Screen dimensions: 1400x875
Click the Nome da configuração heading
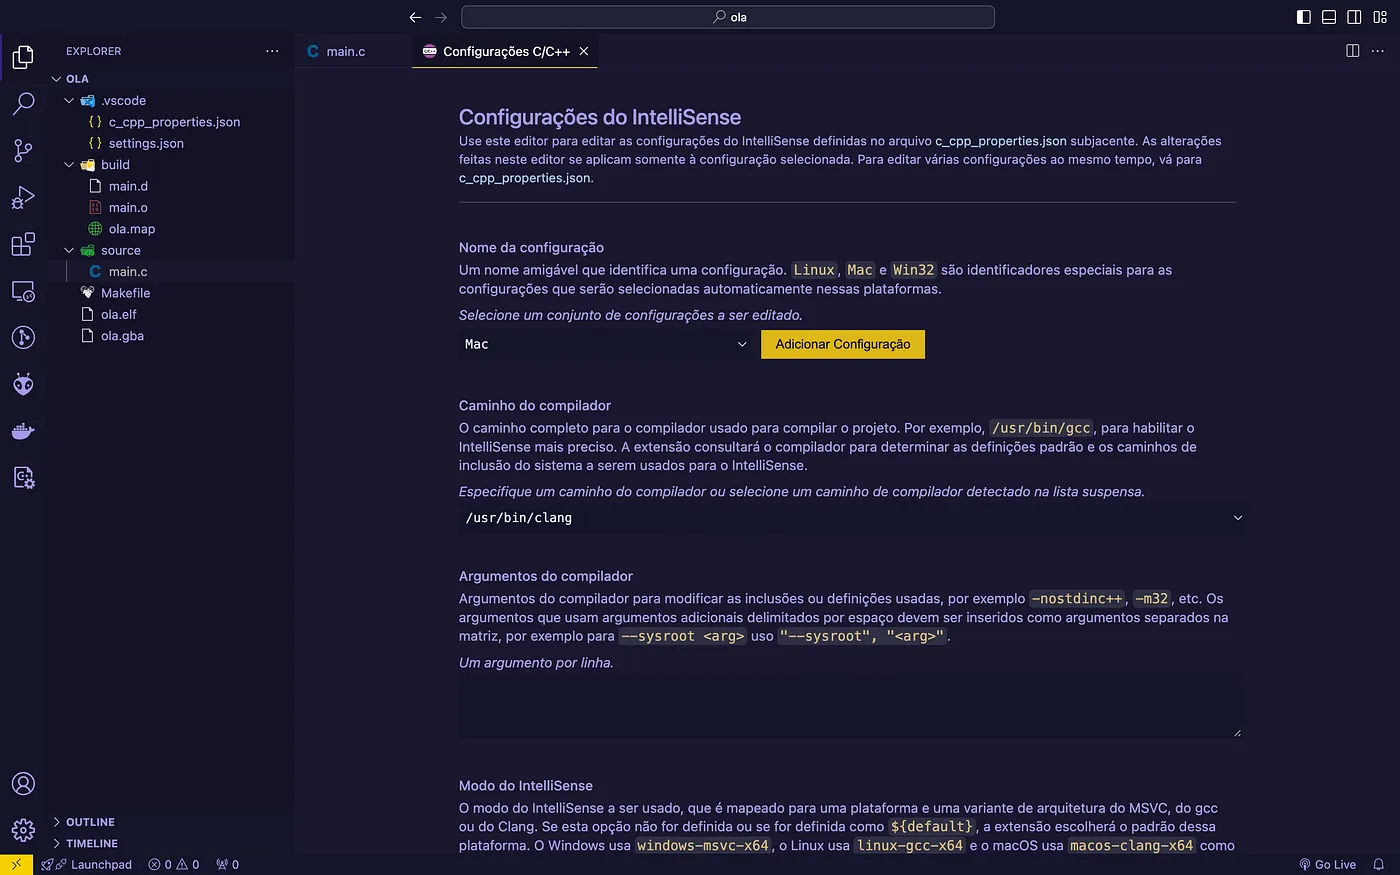pos(531,248)
